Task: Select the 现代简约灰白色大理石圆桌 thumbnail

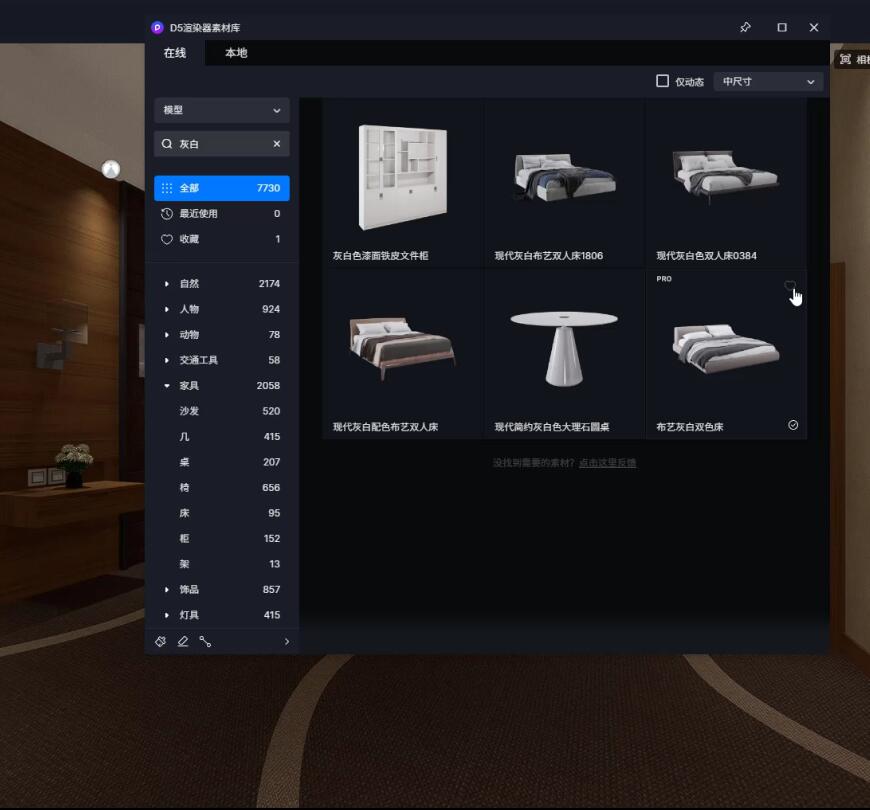Action: [x=564, y=348]
